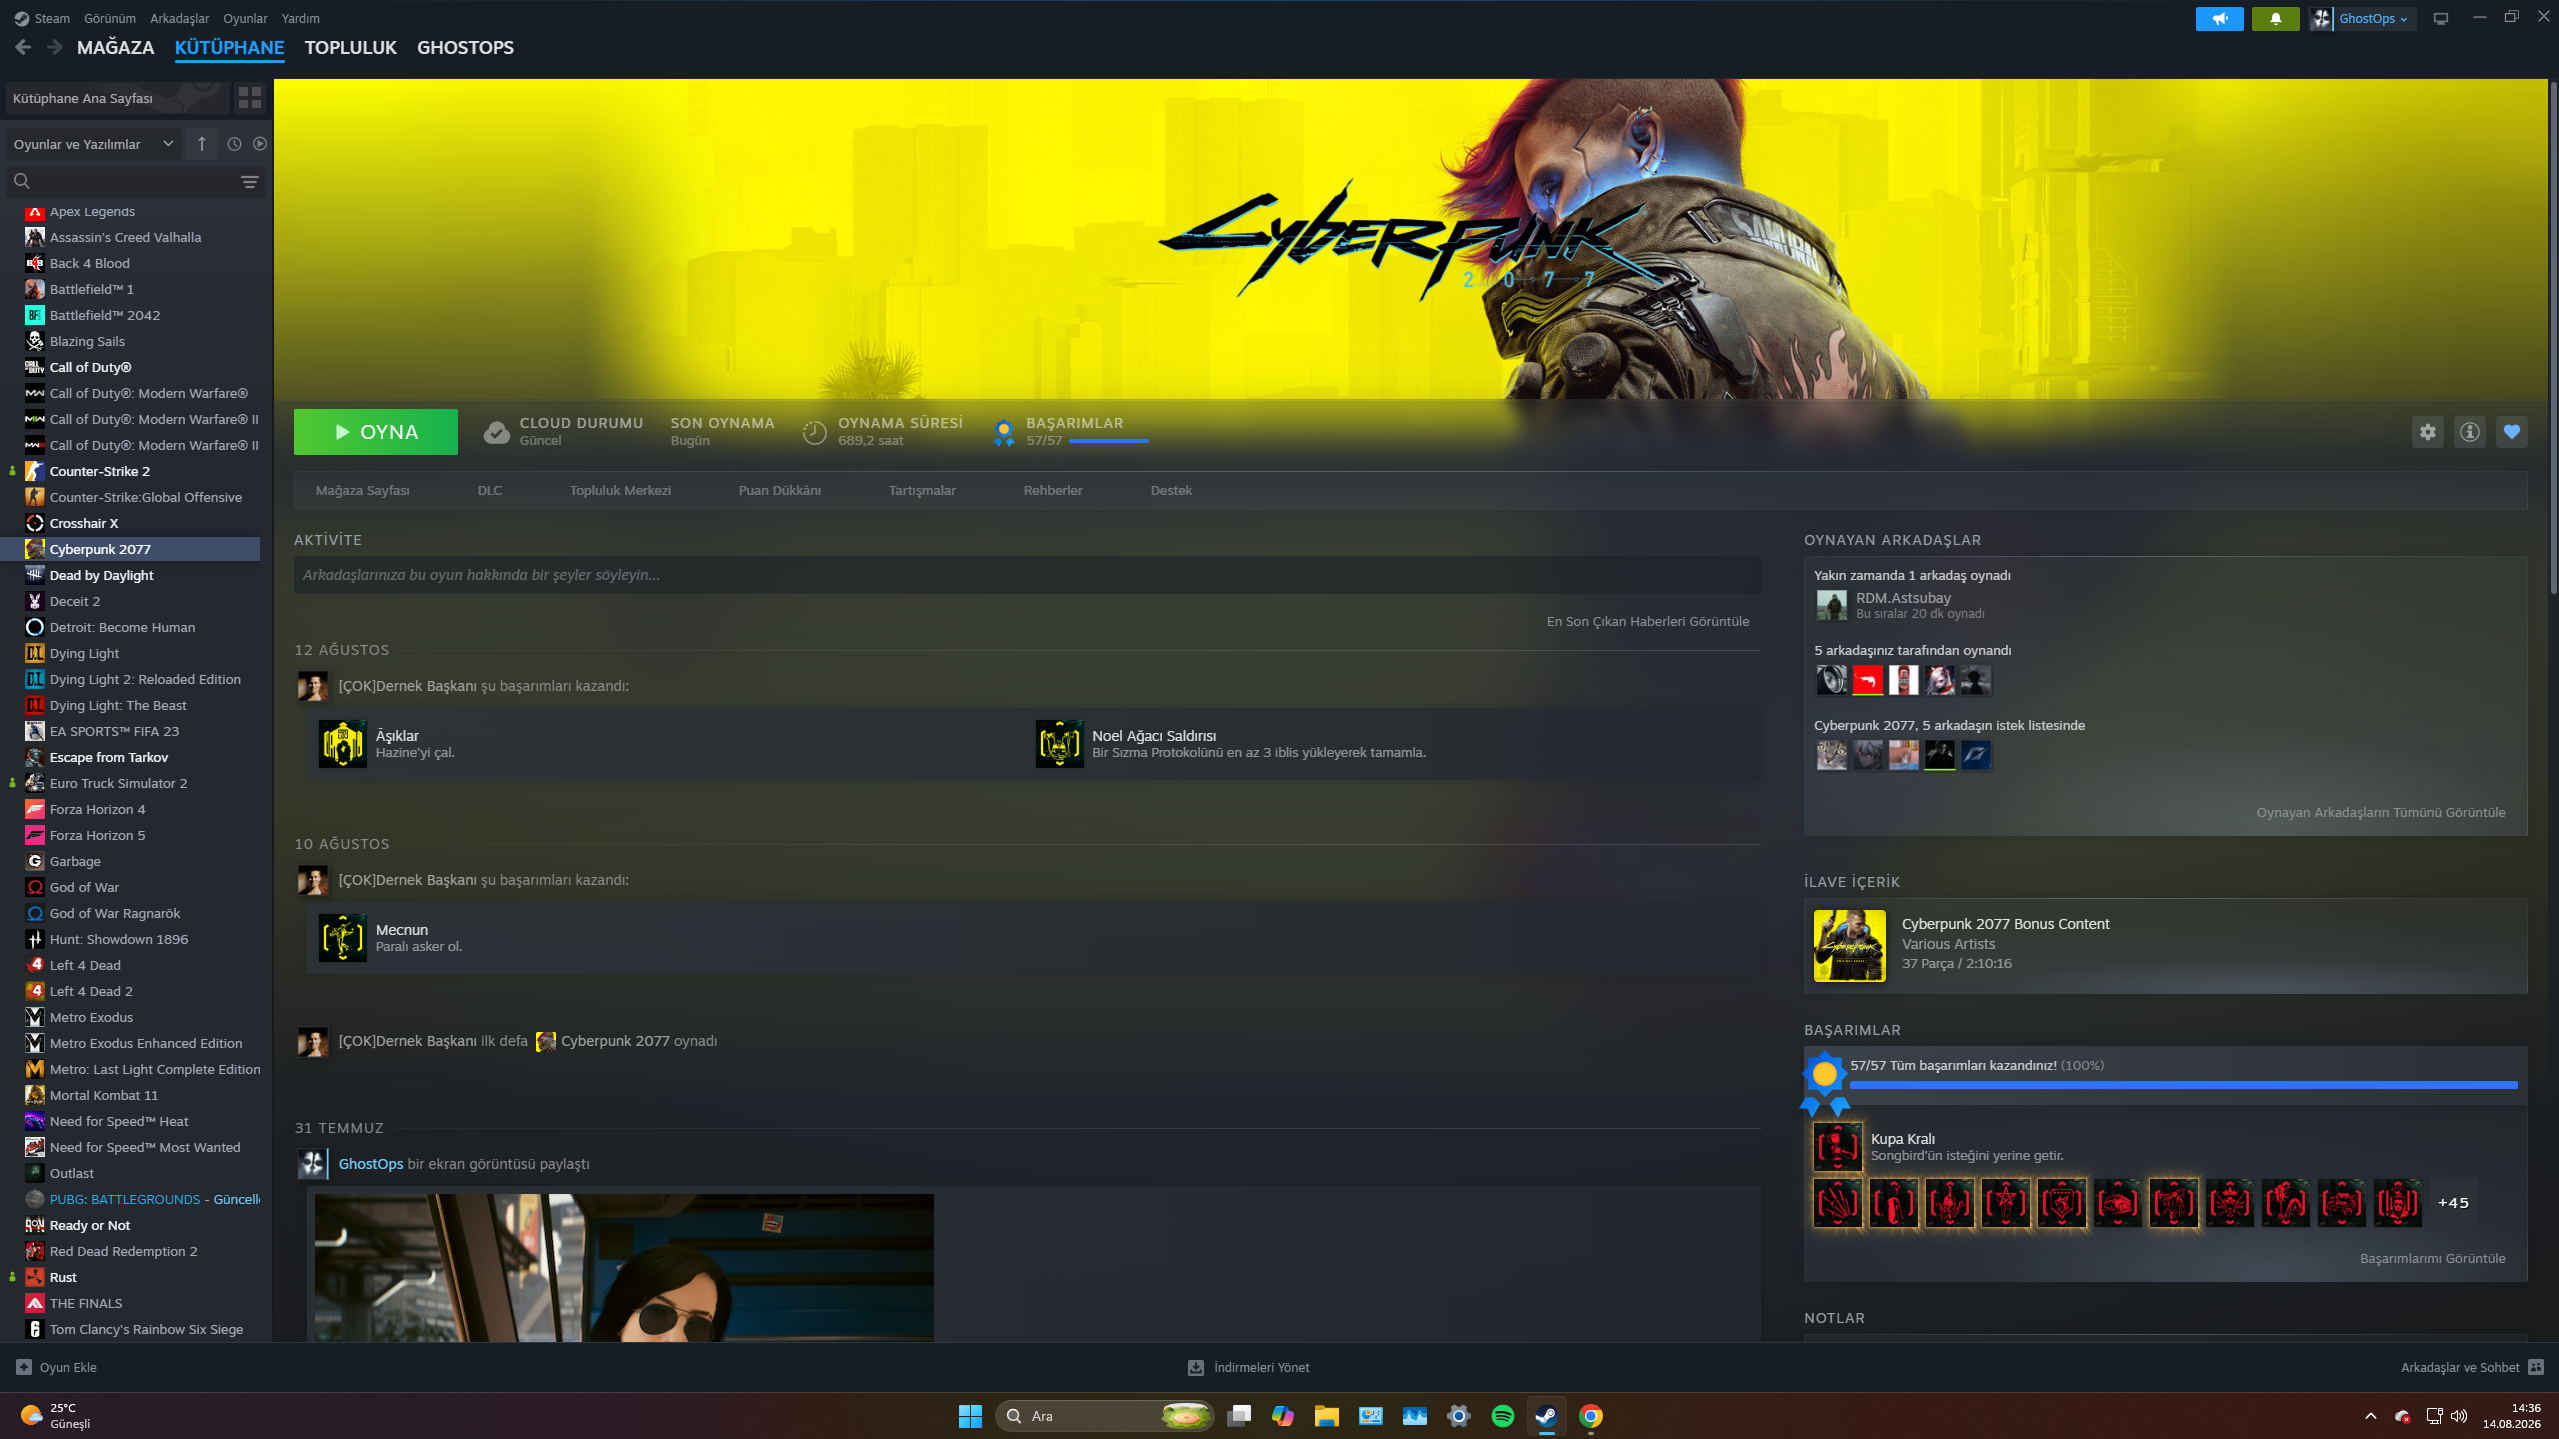Click the Noel Ağacı Saldırısı achievement icon
Viewport: 2559px width, 1439px height.
click(x=1059, y=744)
